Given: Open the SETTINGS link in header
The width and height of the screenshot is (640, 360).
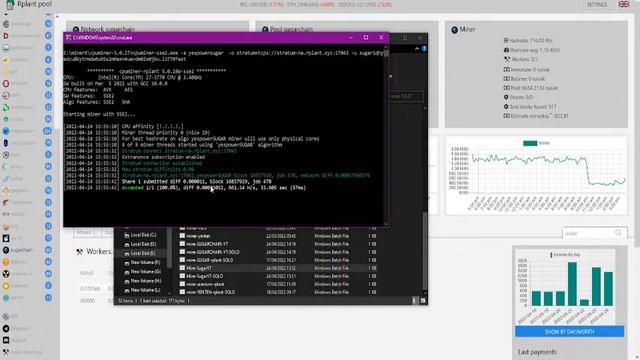Looking at the screenshot, I should tap(597, 4).
